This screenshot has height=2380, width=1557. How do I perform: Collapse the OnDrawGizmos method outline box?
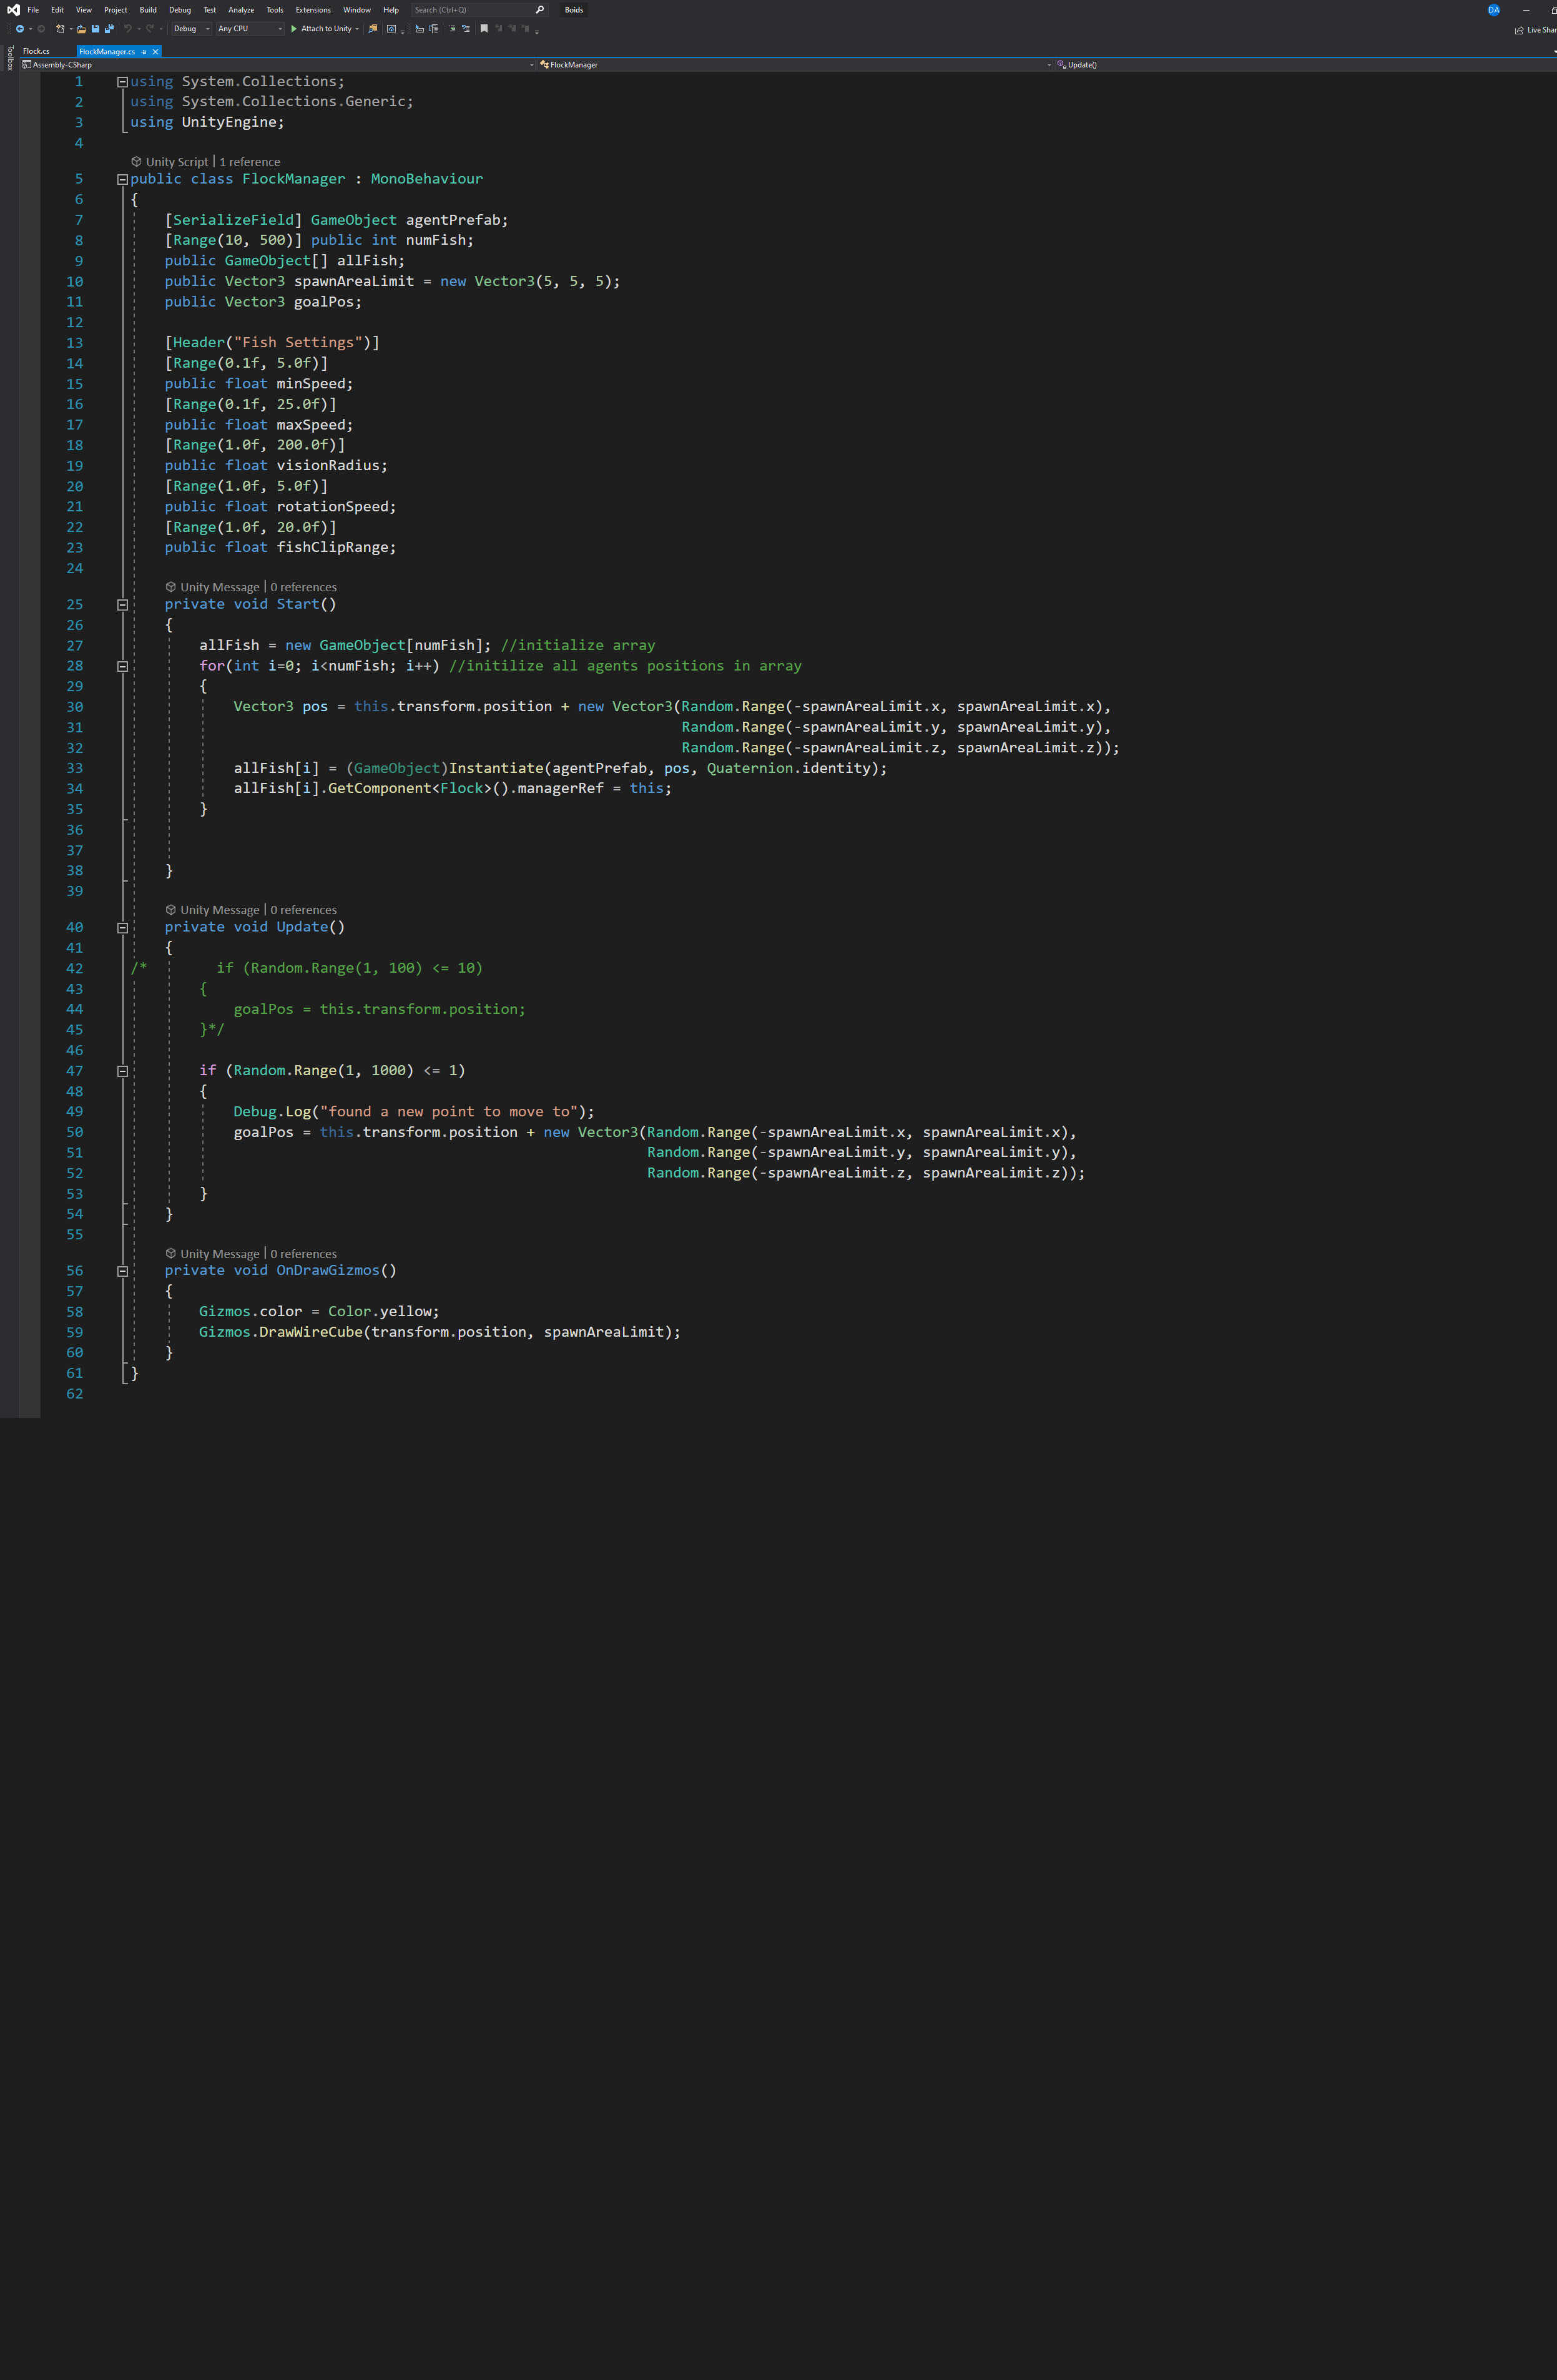(122, 1271)
